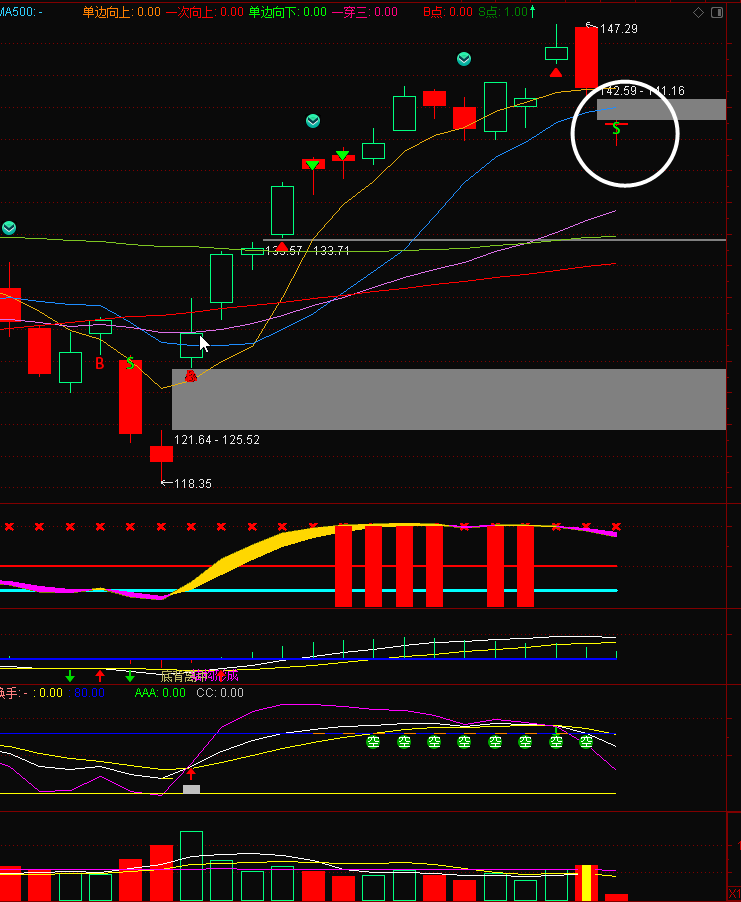This screenshot has width=741, height=902.
Task: Click the diamond icon at top right
Action: pos(698,12)
